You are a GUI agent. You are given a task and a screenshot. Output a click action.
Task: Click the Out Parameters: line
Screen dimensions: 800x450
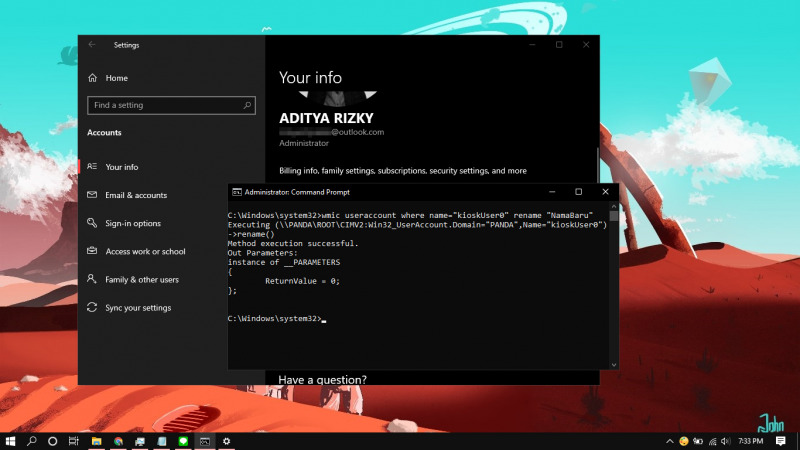(262, 253)
